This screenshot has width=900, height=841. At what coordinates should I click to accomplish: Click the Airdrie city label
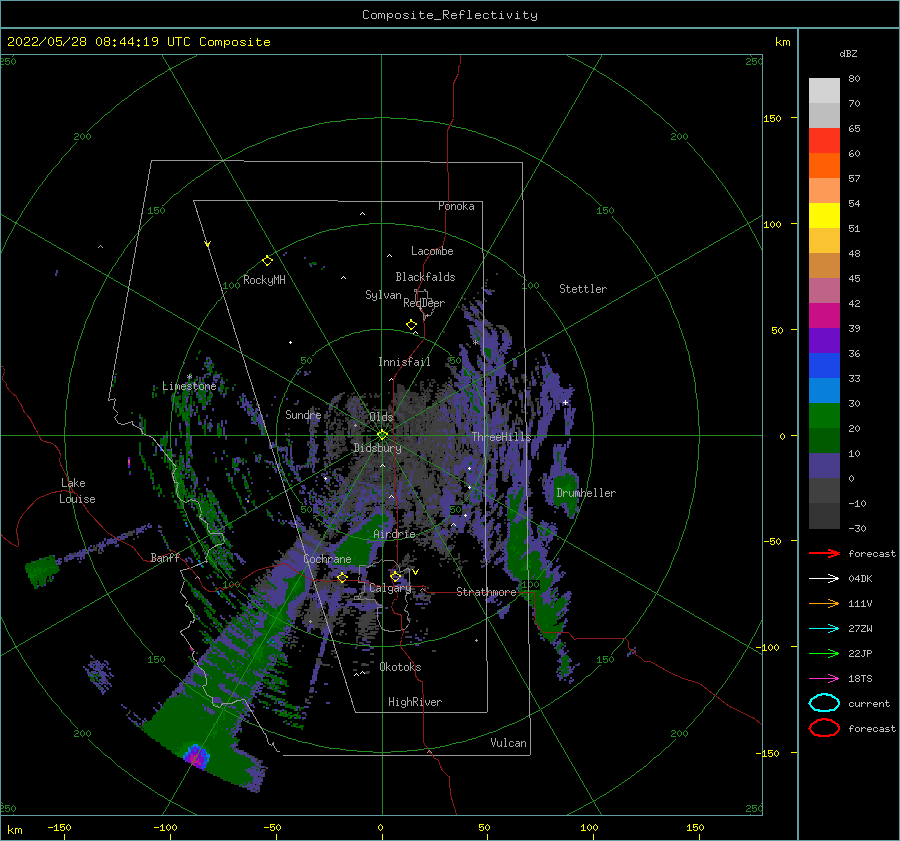pyautogui.click(x=394, y=534)
